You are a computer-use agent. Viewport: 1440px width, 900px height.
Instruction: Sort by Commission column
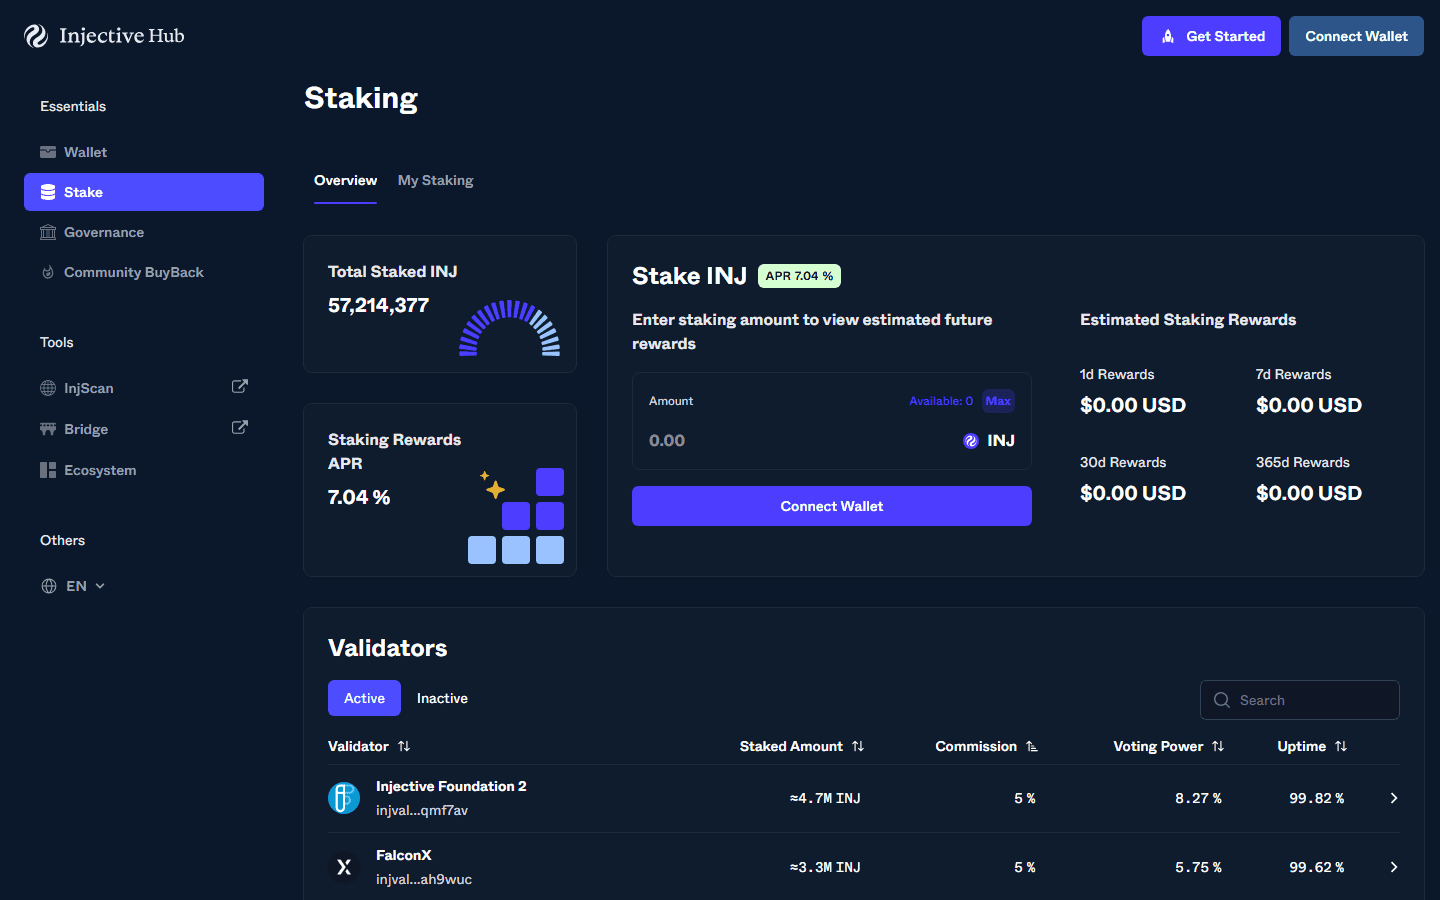tap(987, 746)
